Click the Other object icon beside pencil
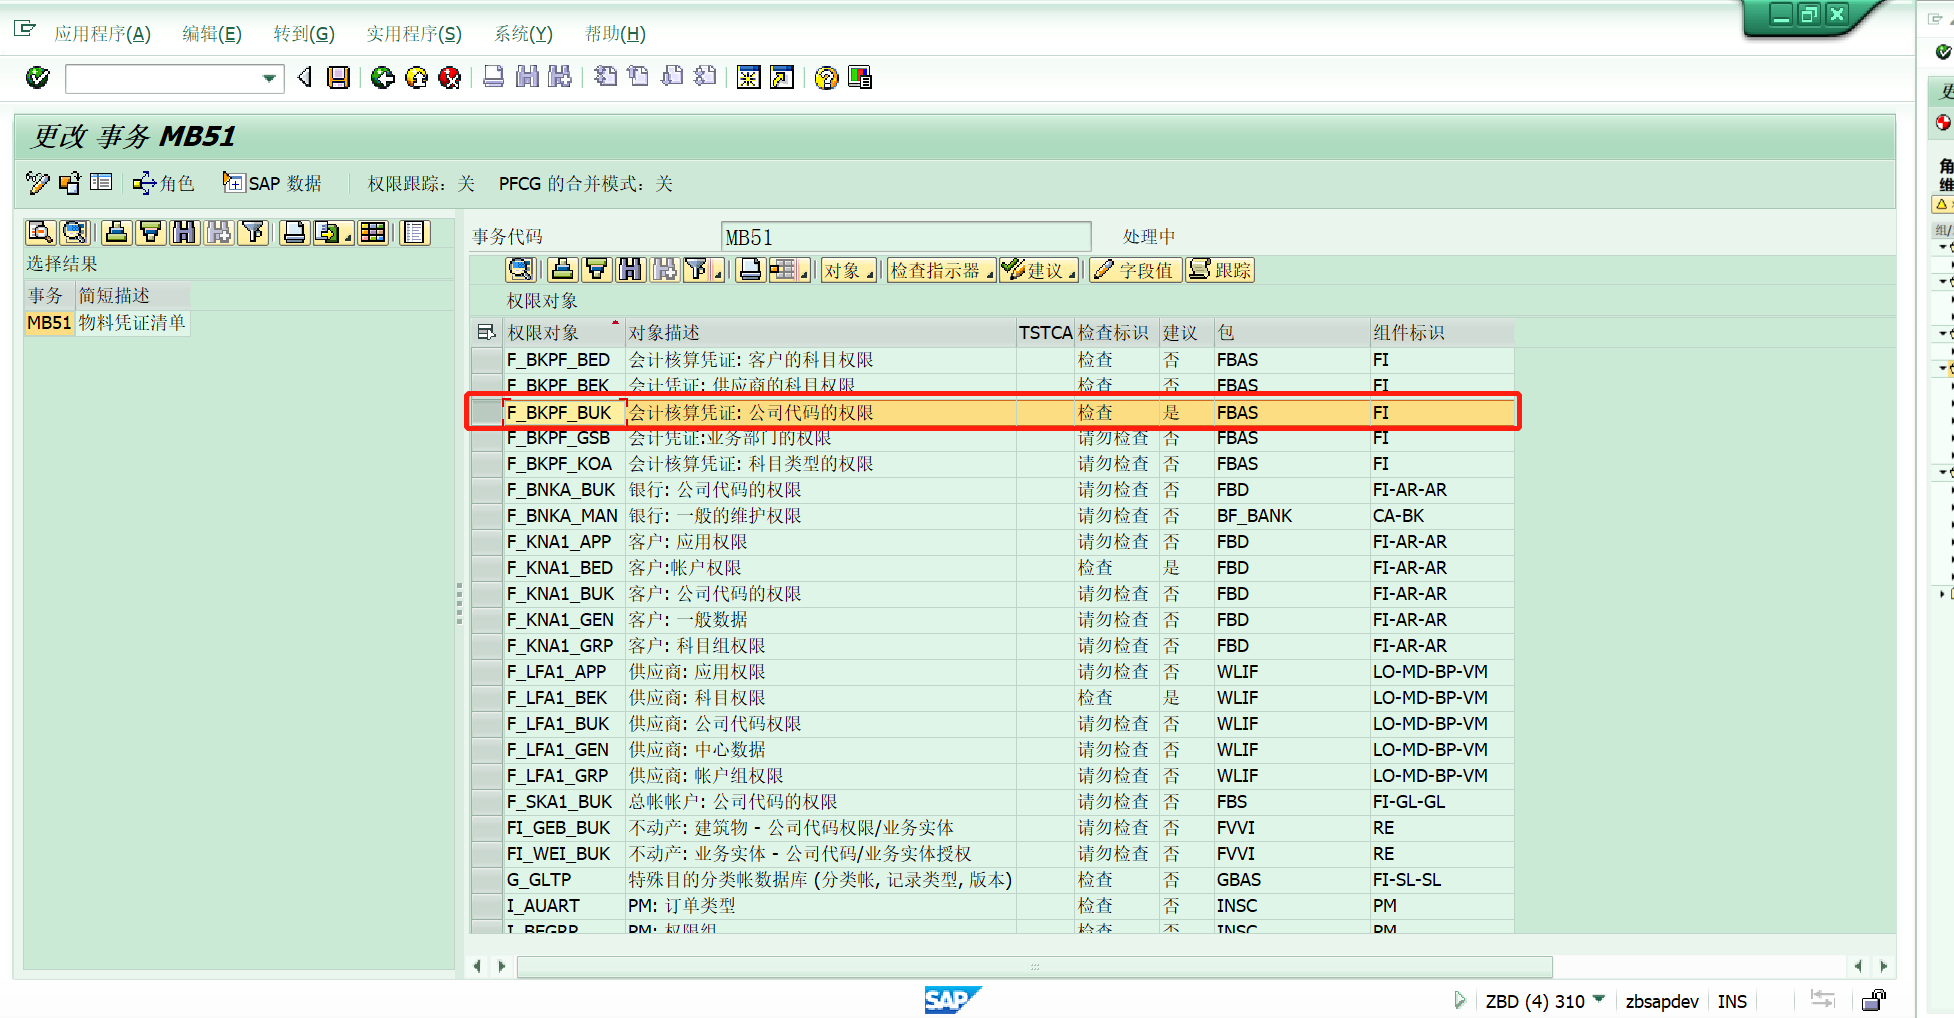The height and width of the screenshot is (1018, 1954). coord(70,183)
